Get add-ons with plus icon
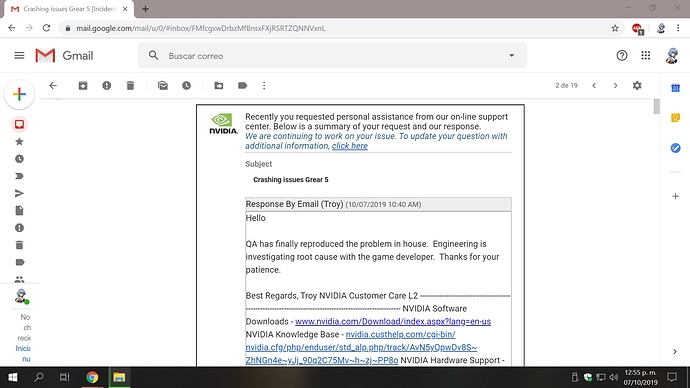This screenshot has width=690, height=388. coord(675,196)
